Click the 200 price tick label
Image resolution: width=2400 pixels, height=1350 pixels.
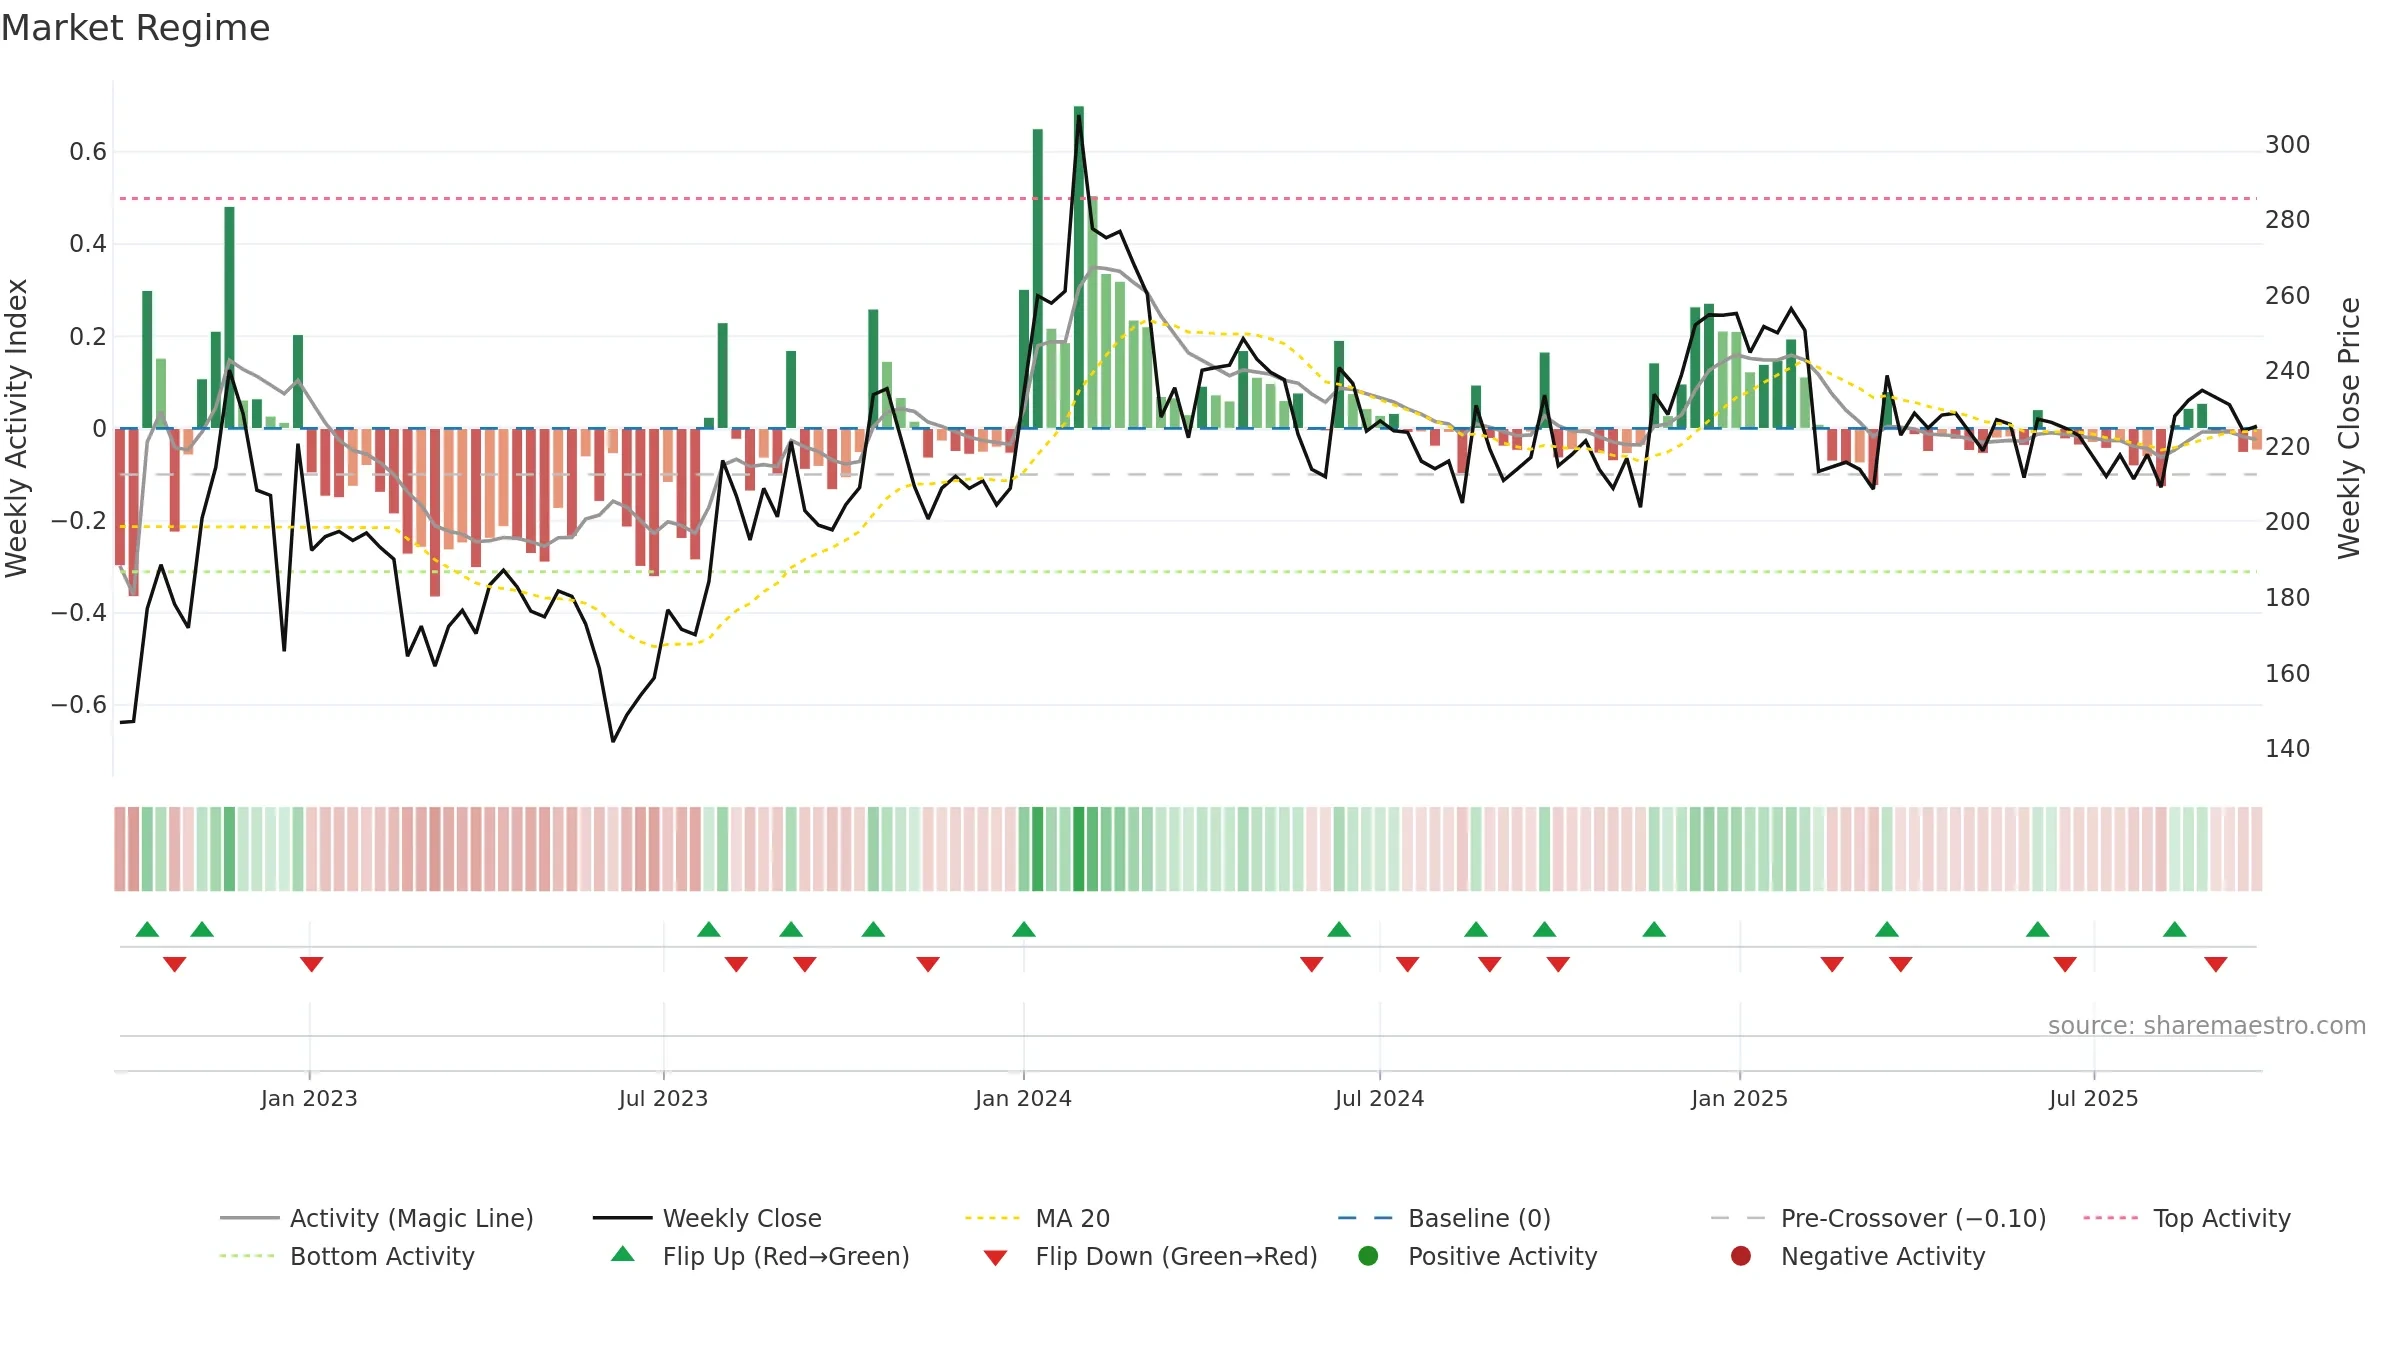click(2287, 521)
